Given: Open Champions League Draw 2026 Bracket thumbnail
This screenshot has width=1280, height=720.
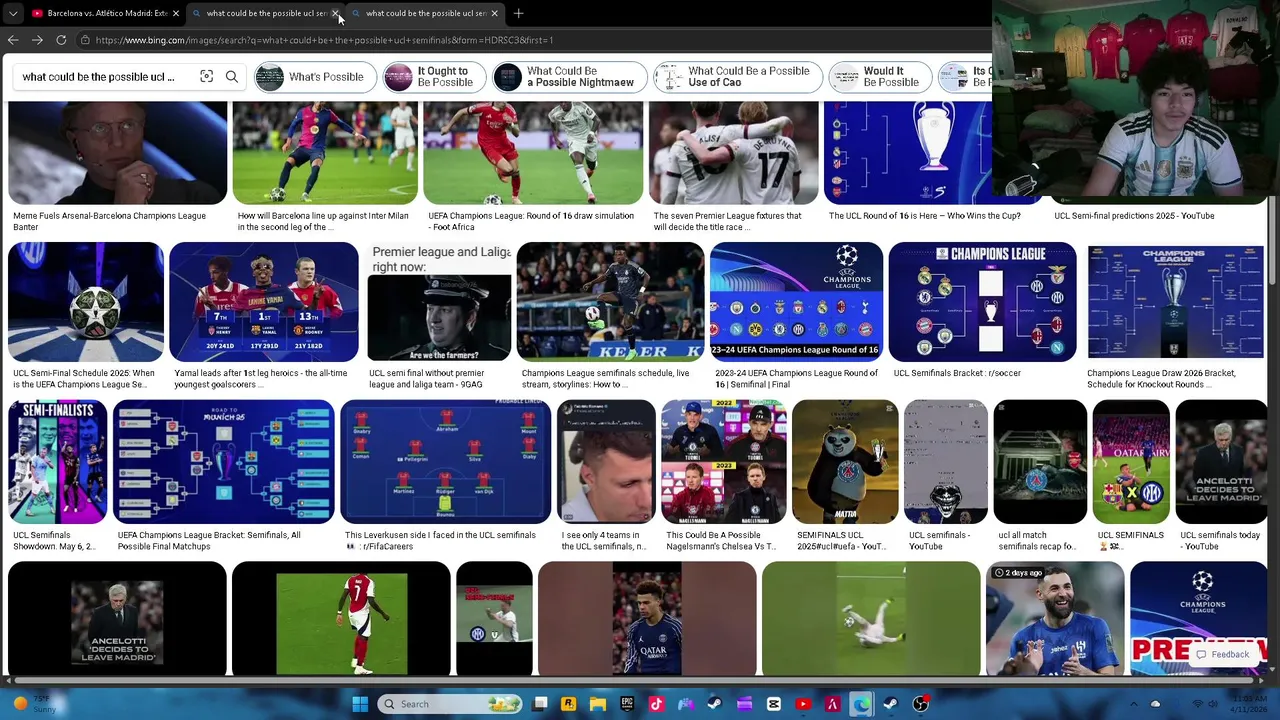Looking at the screenshot, I should click(1175, 302).
